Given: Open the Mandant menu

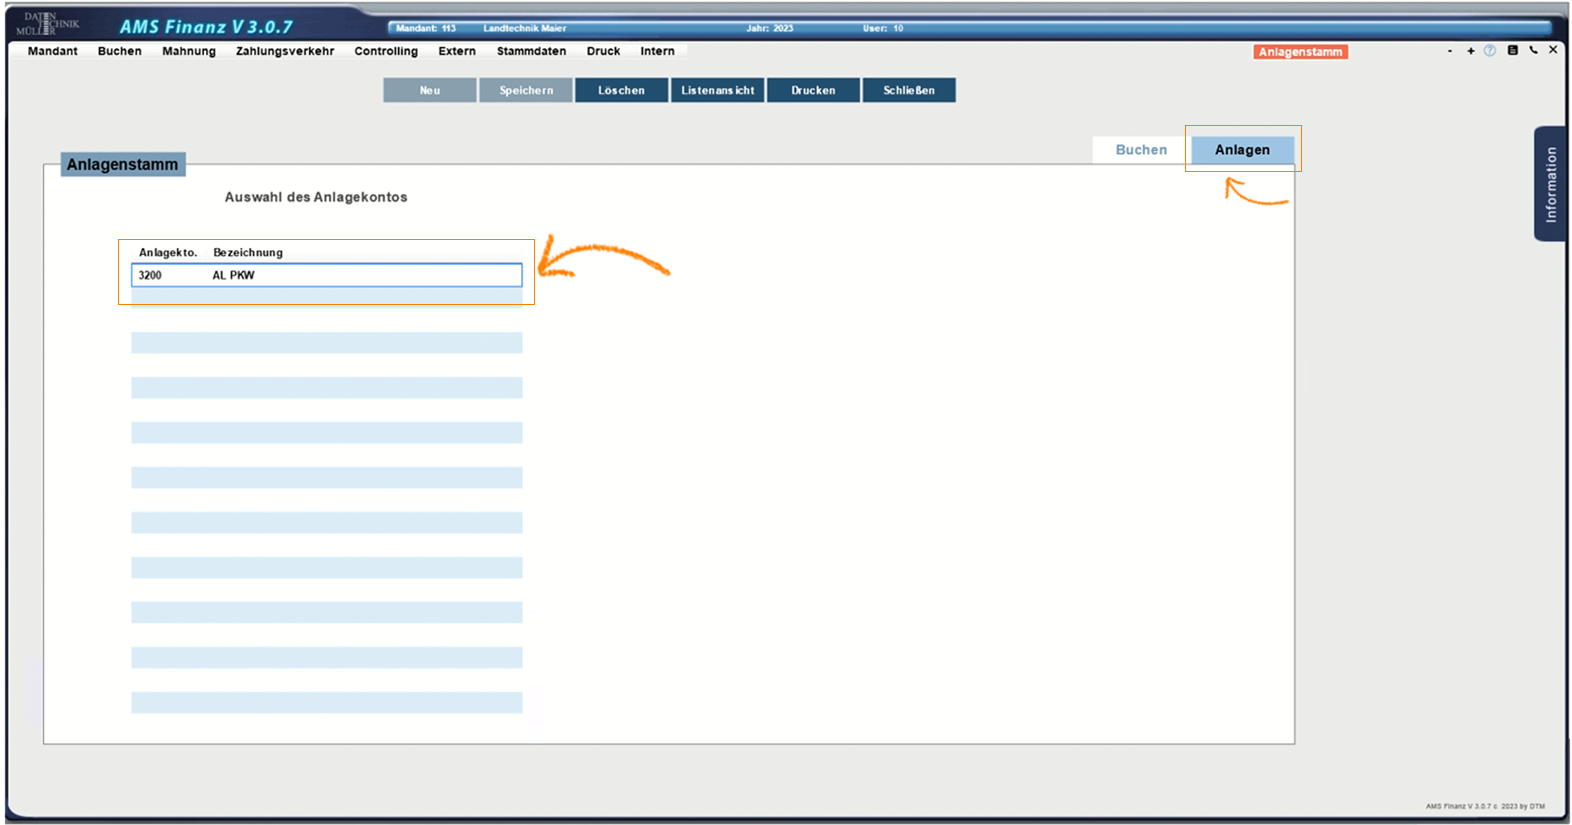Looking at the screenshot, I should click(x=52, y=51).
